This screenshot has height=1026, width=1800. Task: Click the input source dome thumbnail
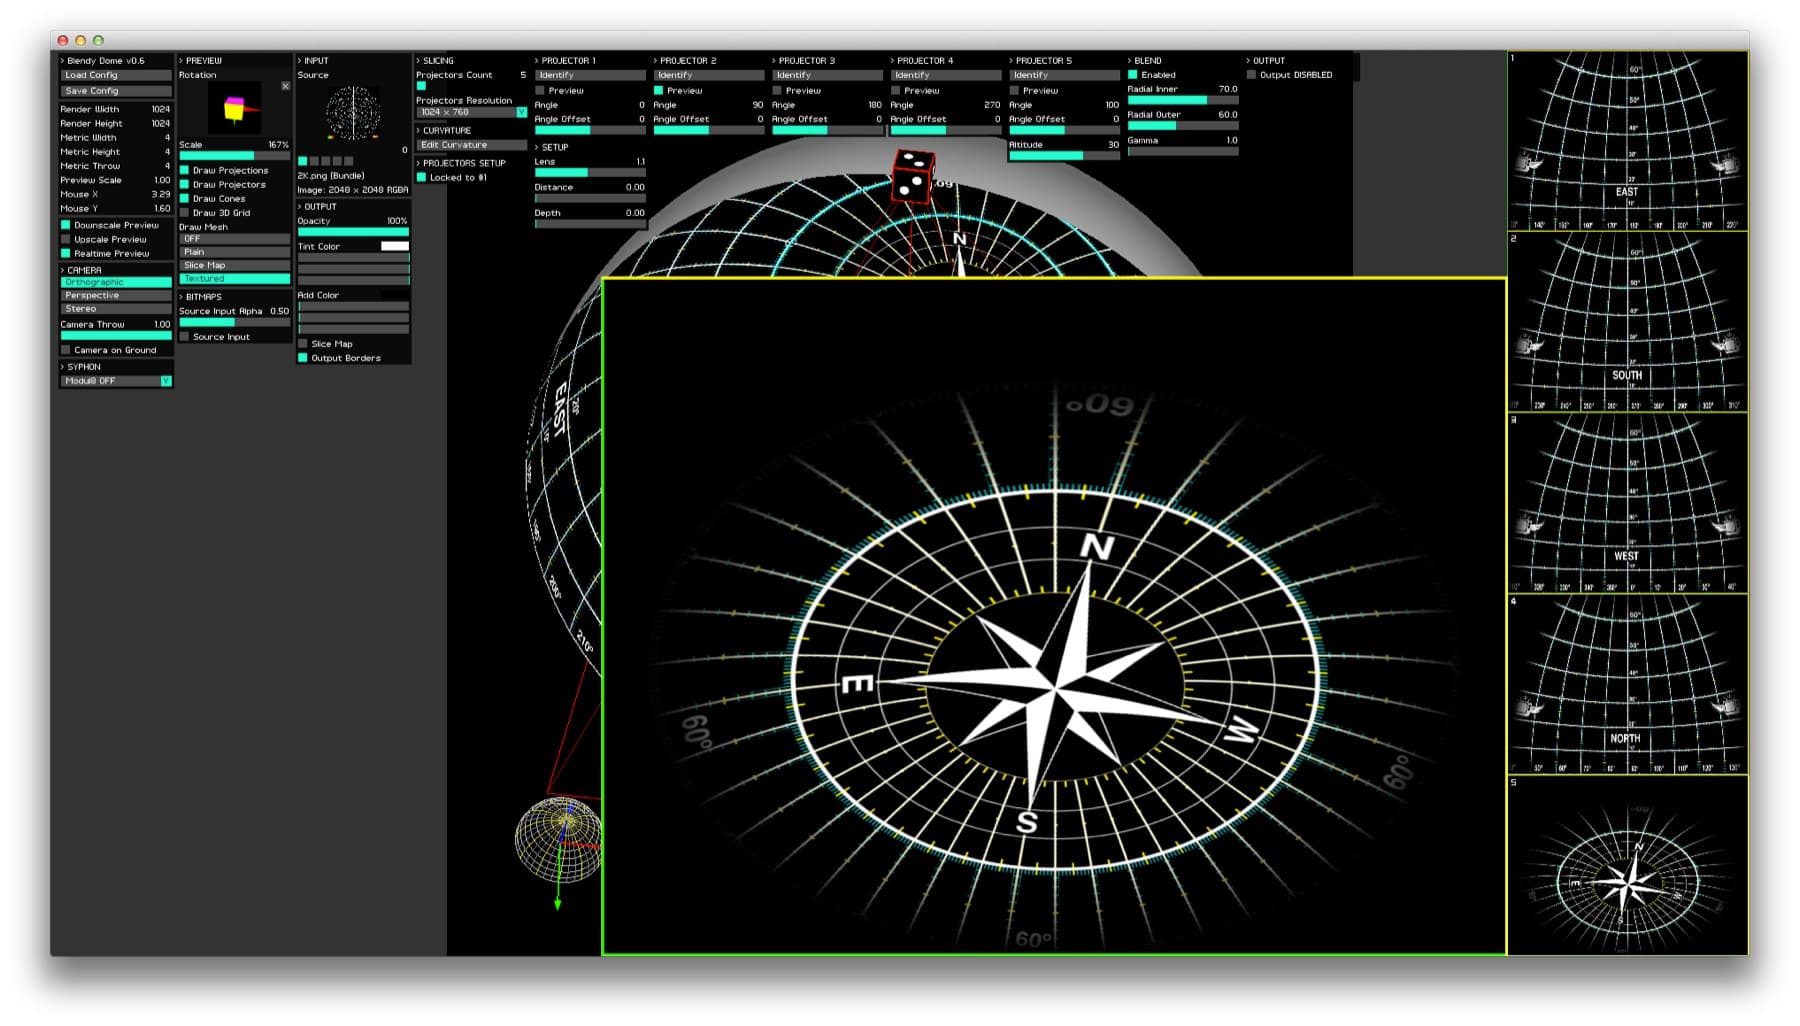[353, 111]
